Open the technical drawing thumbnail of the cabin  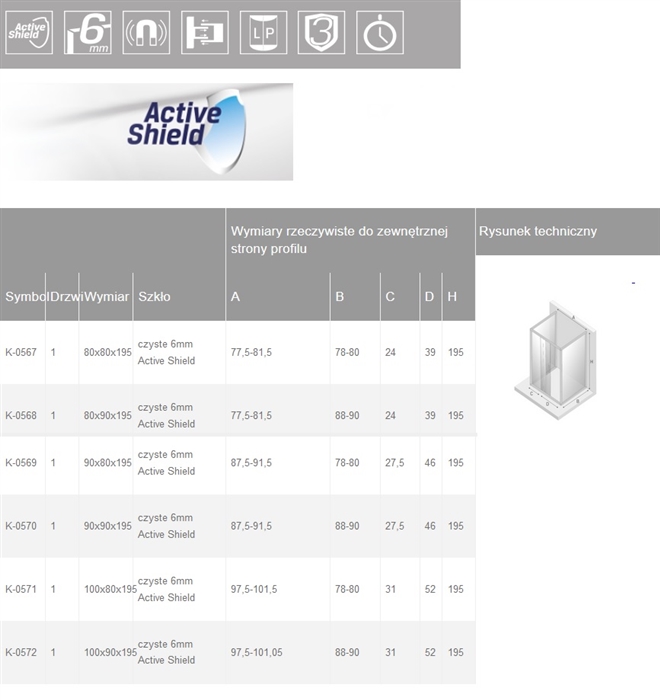click(556, 360)
